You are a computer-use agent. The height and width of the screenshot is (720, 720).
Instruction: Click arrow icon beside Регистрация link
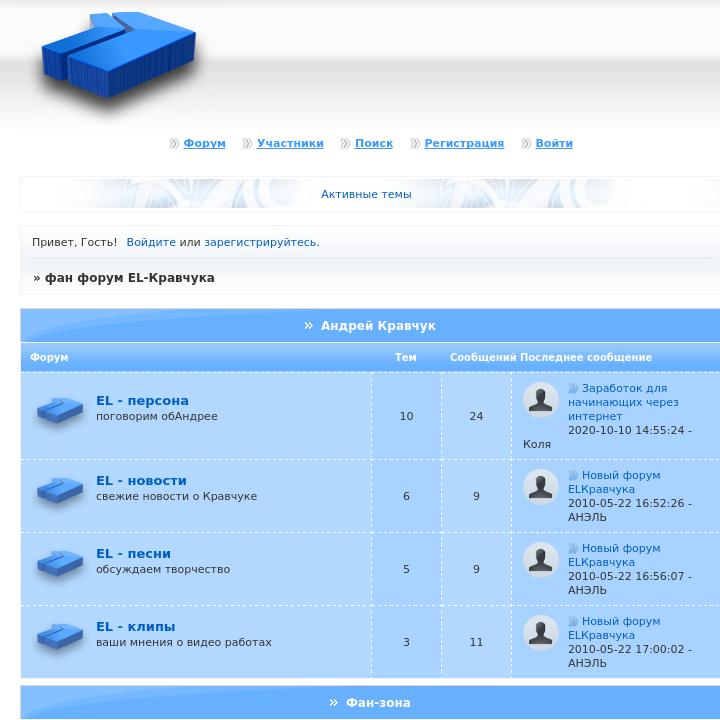(415, 143)
